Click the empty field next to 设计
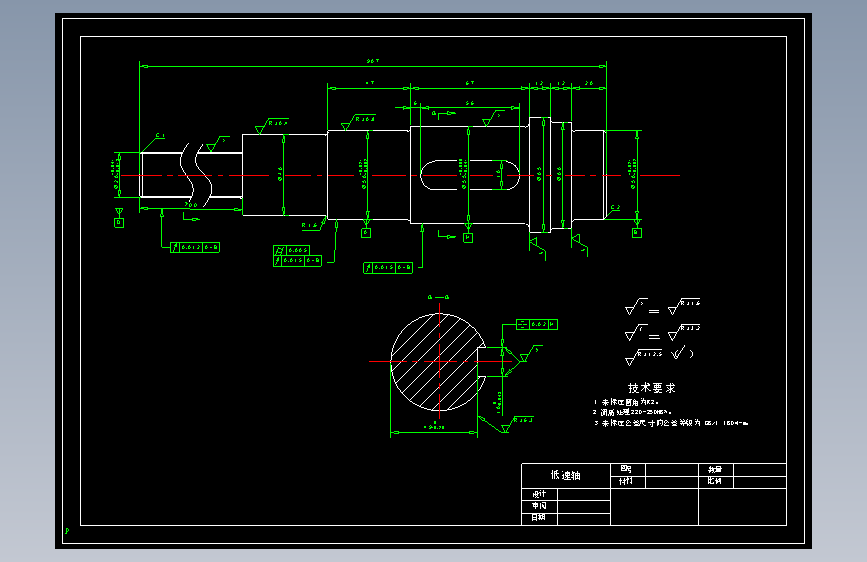The height and width of the screenshot is (562, 867). pyautogui.click(x=584, y=495)
